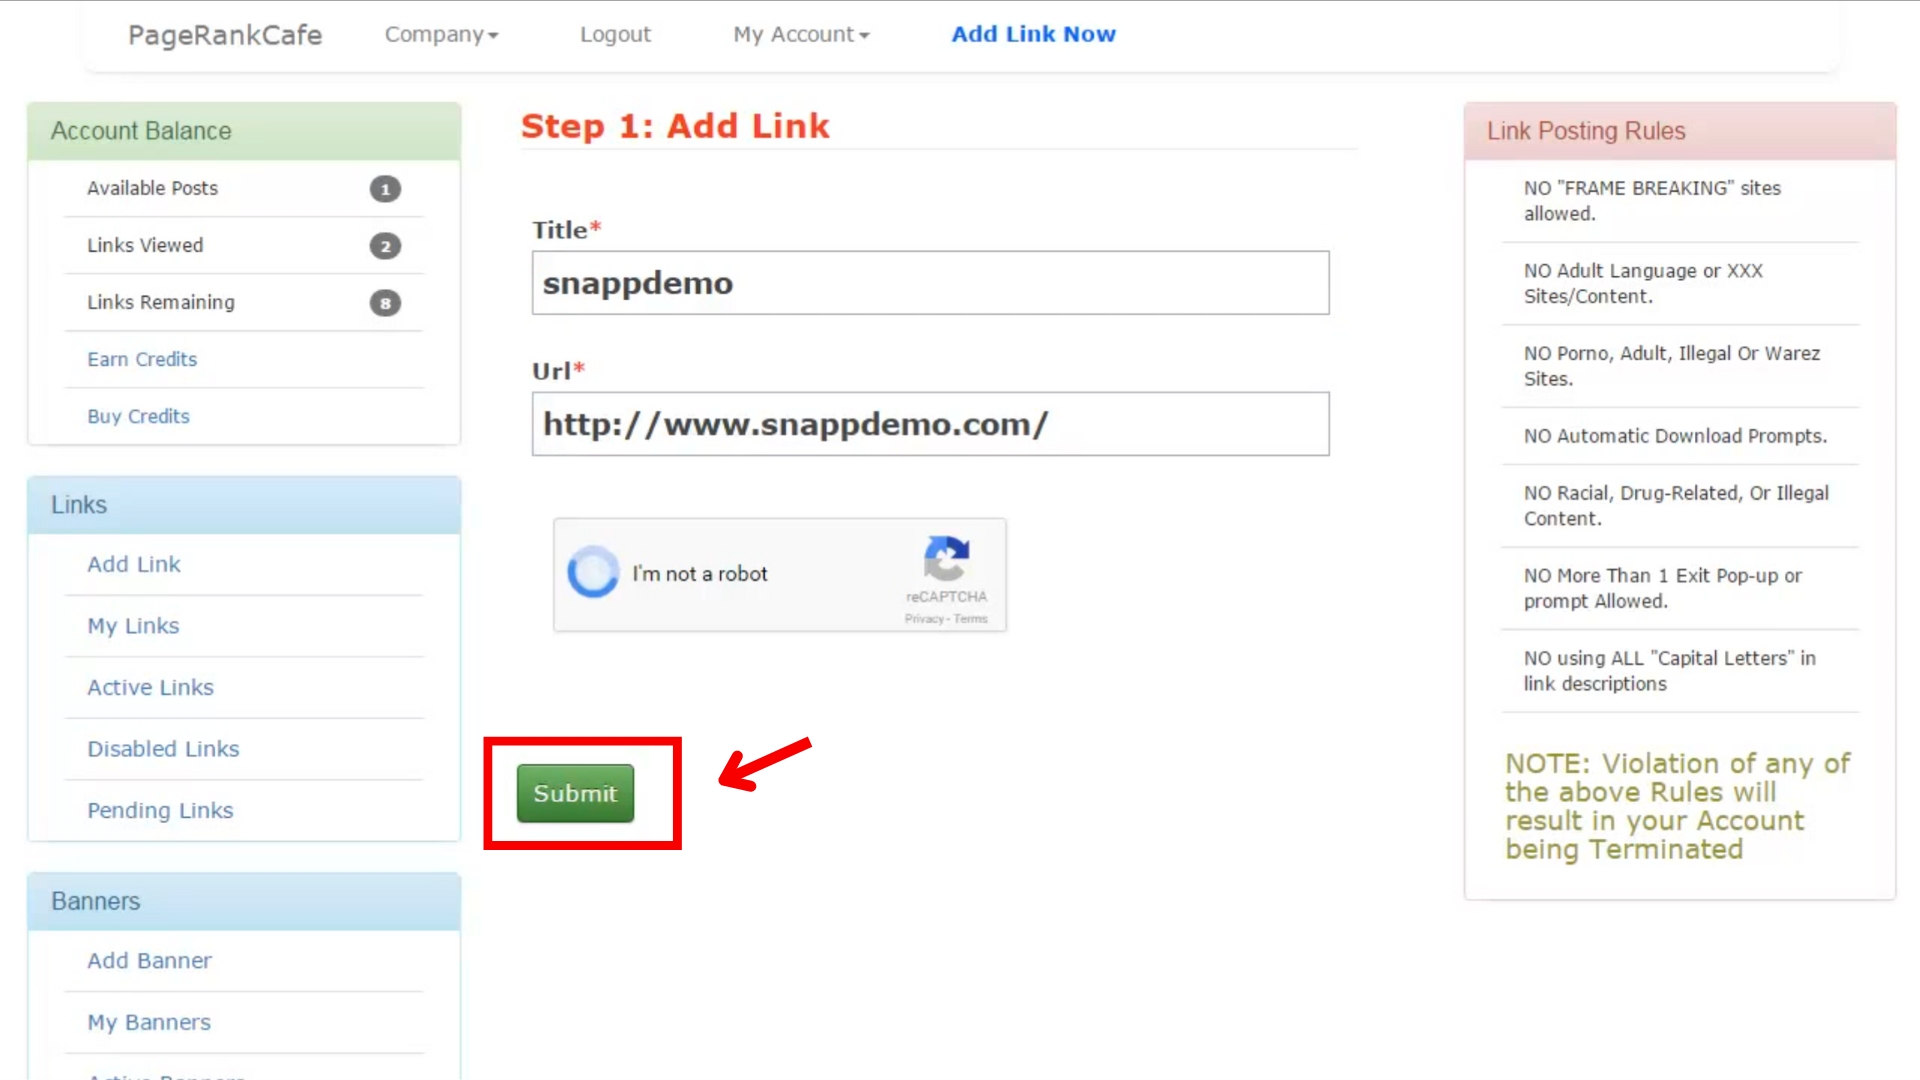The image size is (1920, 1080).
Task: Click the Pending Links sidebar icon
Action: coord(161,810)
